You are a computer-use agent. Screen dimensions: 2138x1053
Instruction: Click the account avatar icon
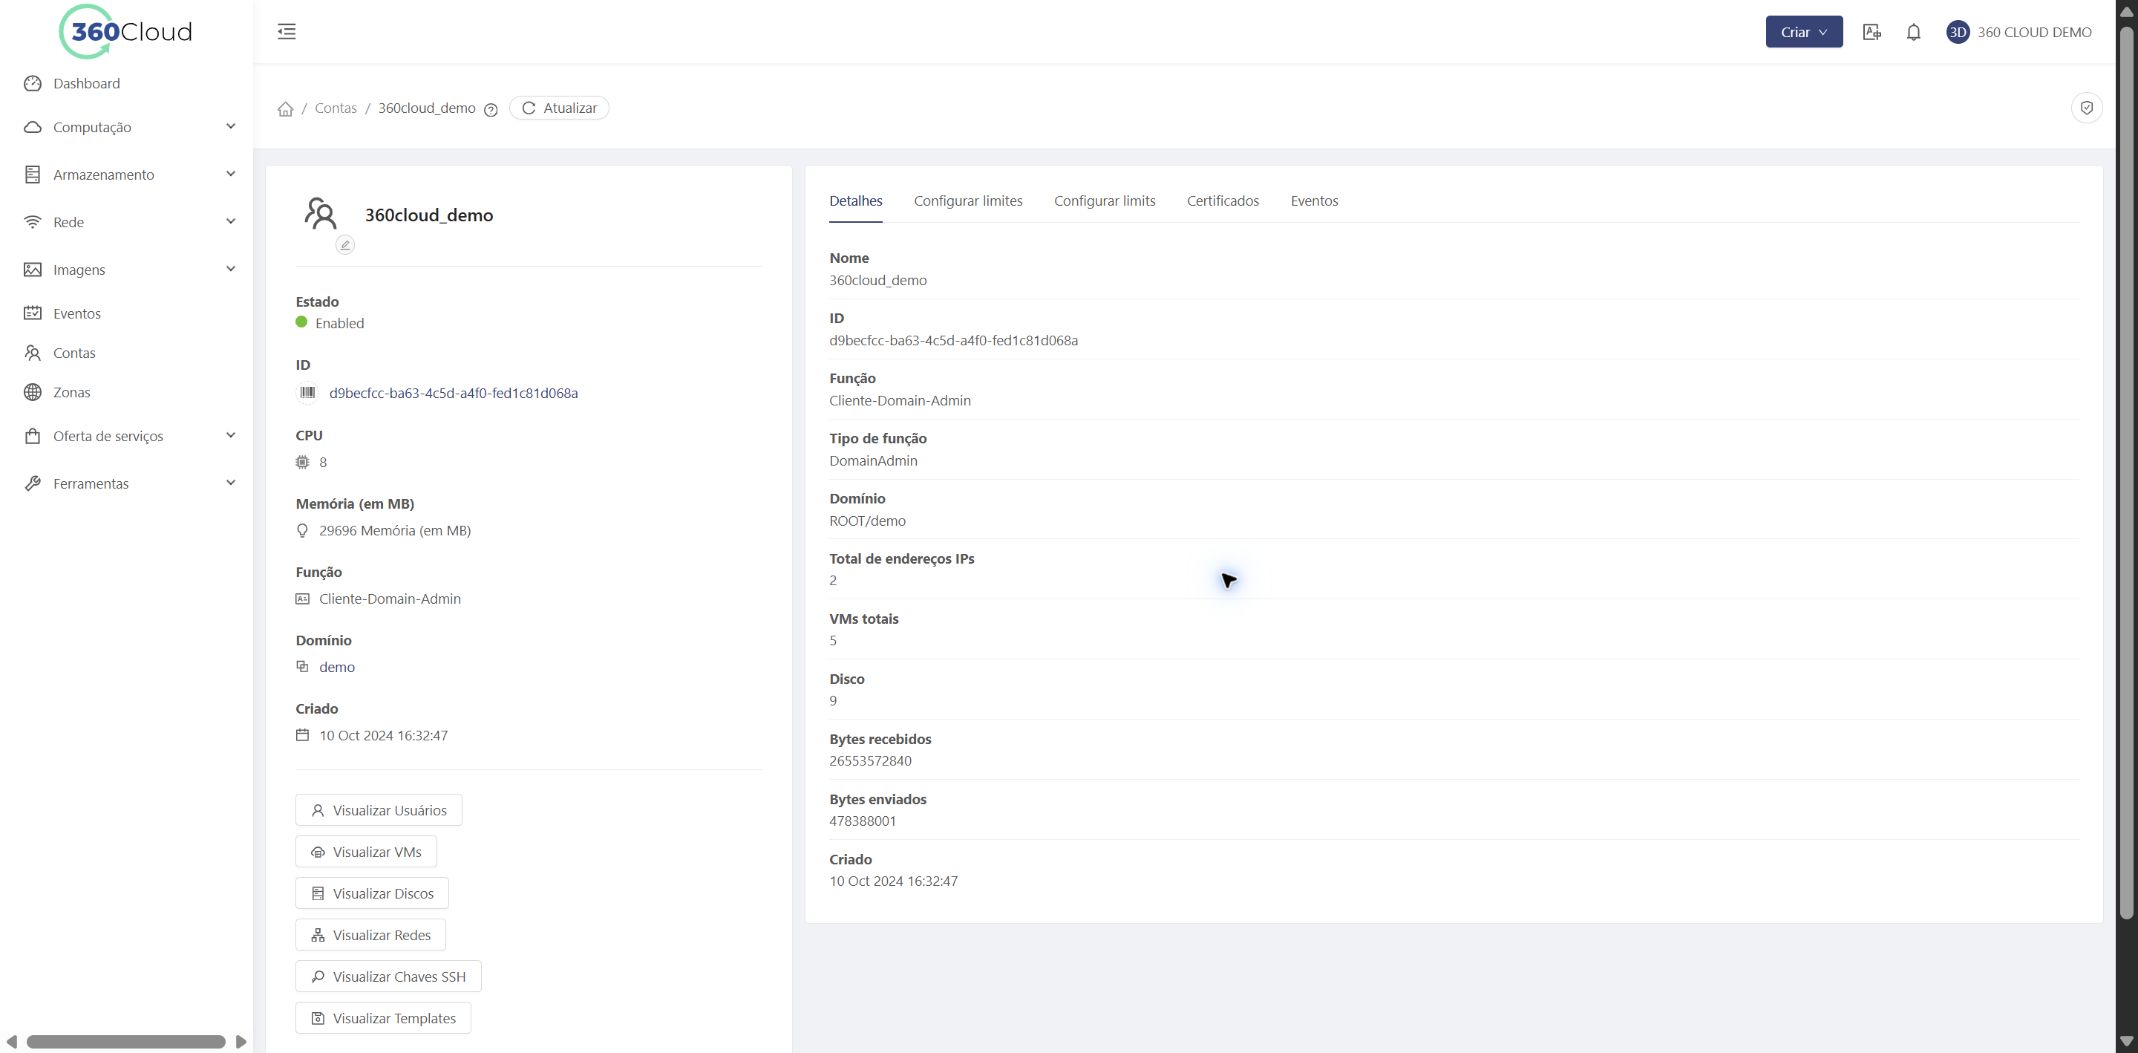pos(320,213)
